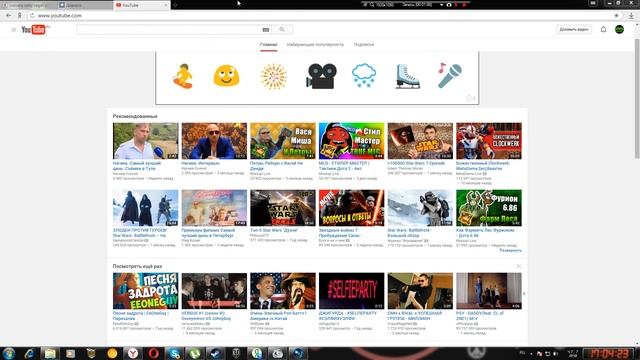The image size is (640, 360).
Task: Expand recommendations with the Развернуть link
Action: tap(511, 251)
